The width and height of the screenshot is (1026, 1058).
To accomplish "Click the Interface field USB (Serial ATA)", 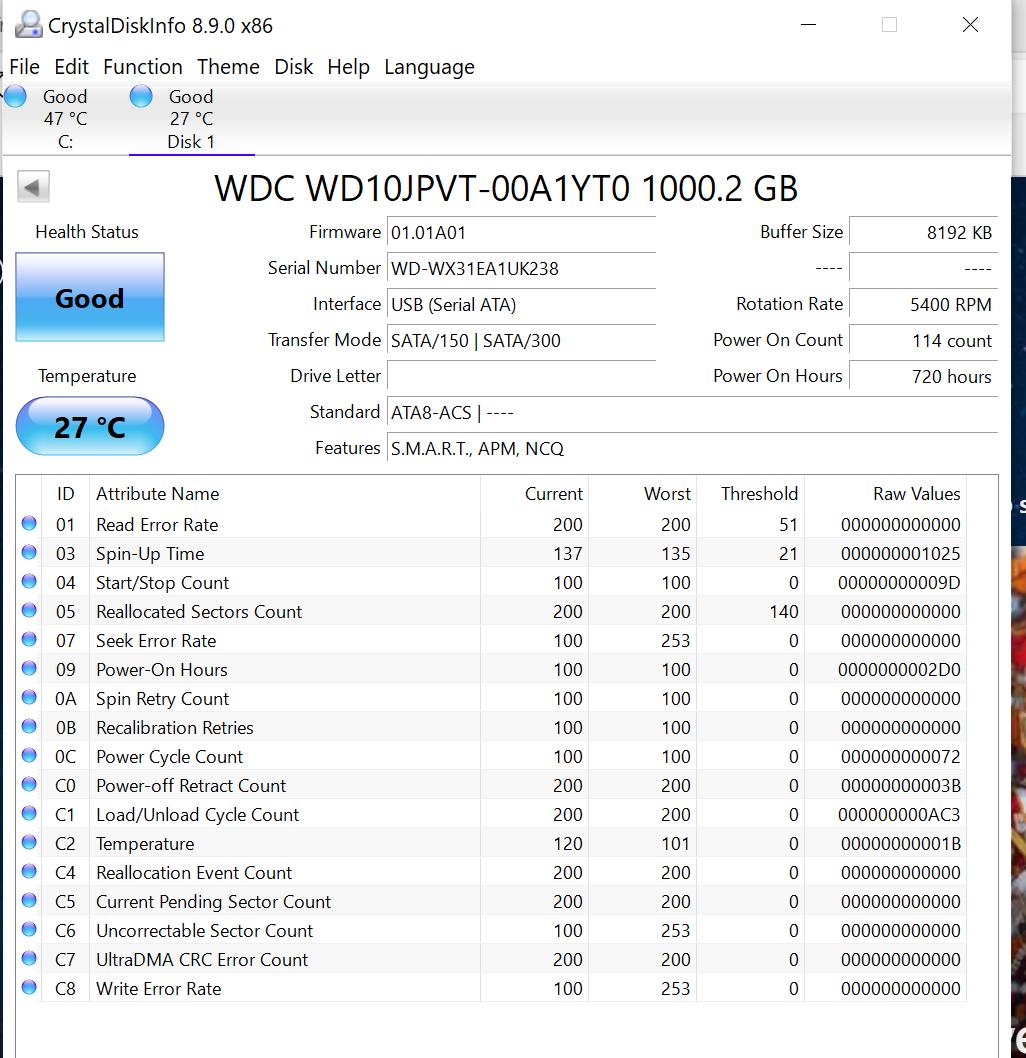I will click(521, 304).
